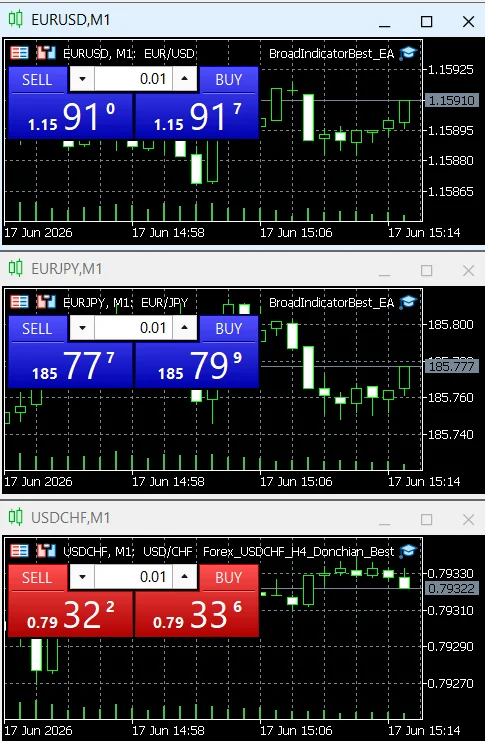Screen dimensions: 485x741
Task: Click the 1.15 91 7 buy price tile
Action: (x=197, y=116)
